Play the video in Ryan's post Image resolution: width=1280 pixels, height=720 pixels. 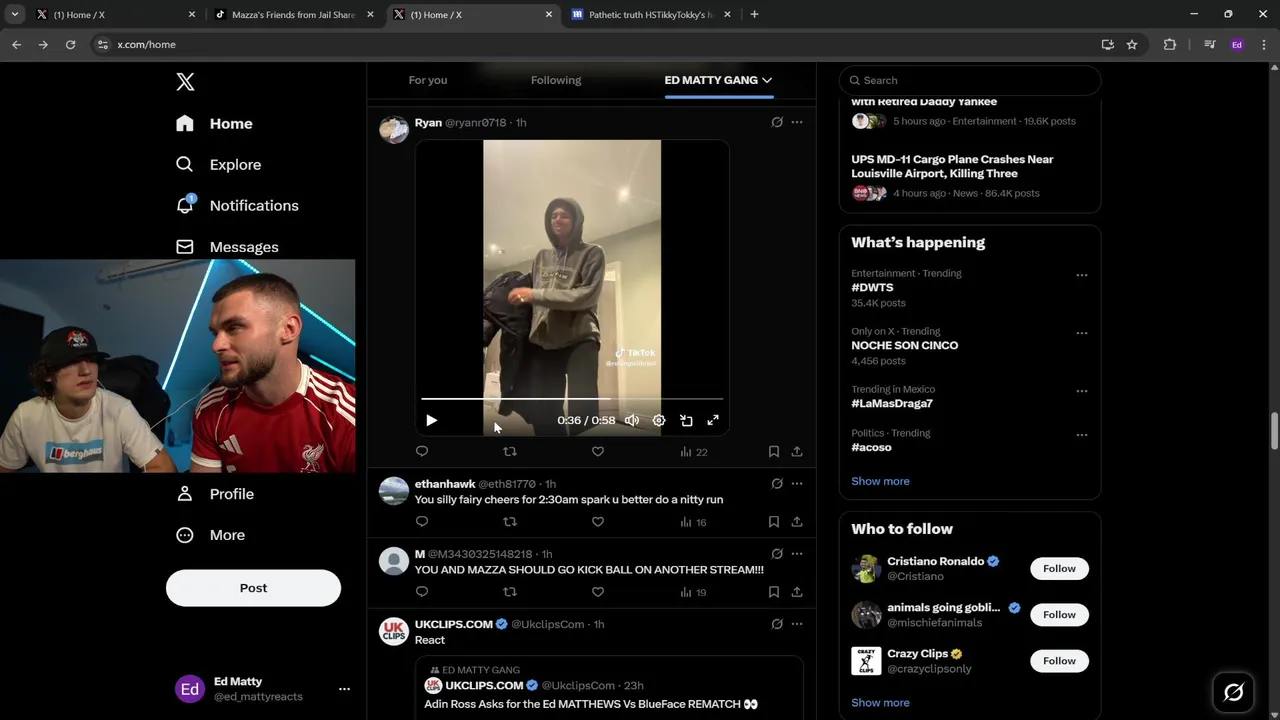[431, 421]
